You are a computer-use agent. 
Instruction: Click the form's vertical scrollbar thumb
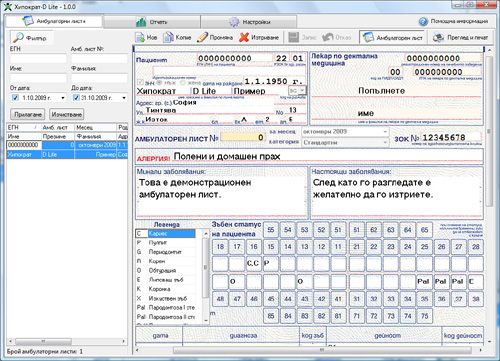point(489,131)
